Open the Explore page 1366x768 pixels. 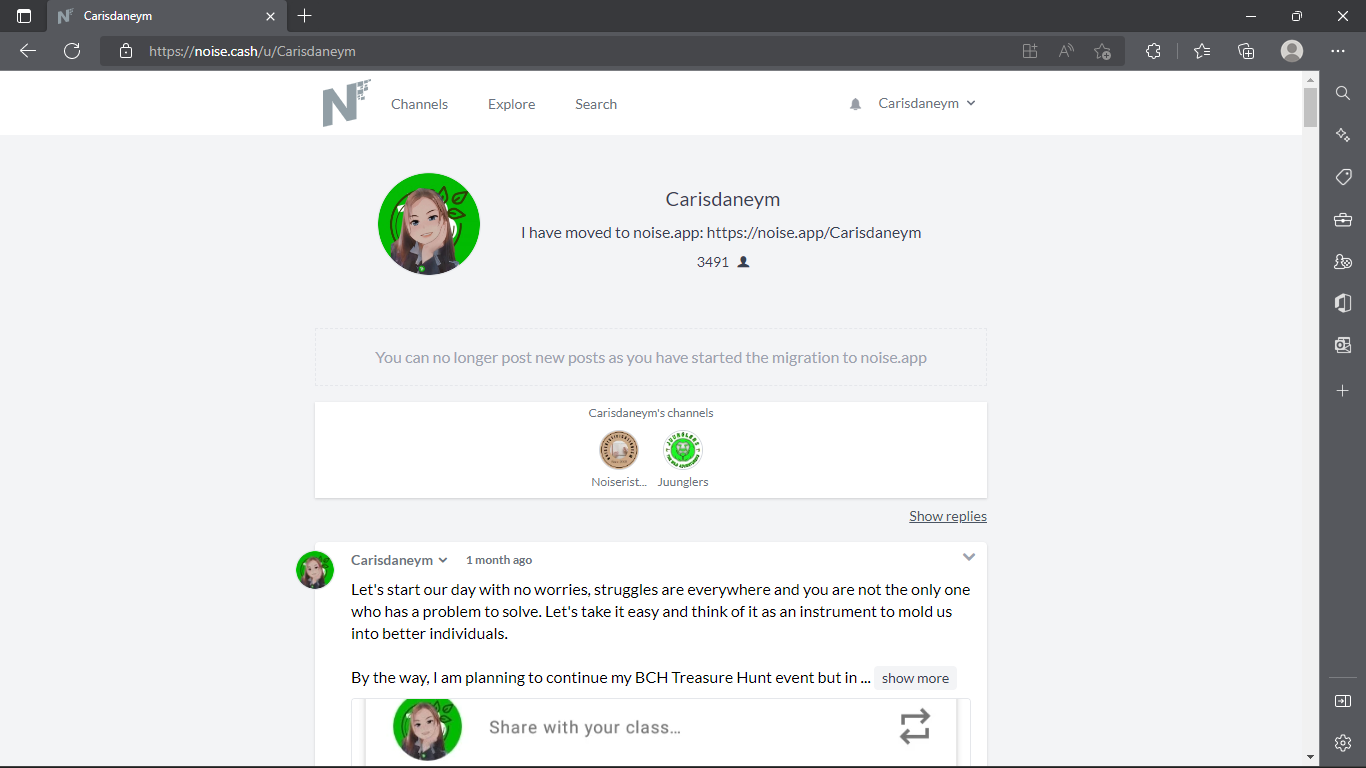point(511,104)
